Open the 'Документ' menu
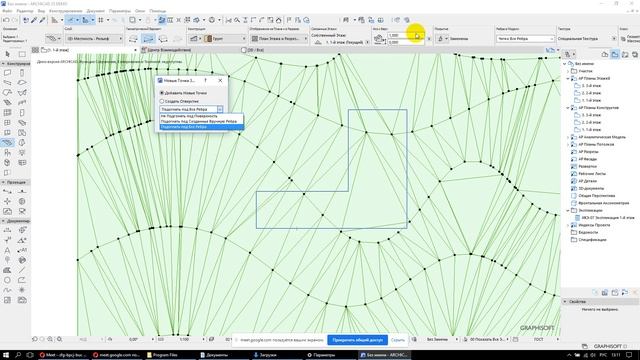 point(96,11)
